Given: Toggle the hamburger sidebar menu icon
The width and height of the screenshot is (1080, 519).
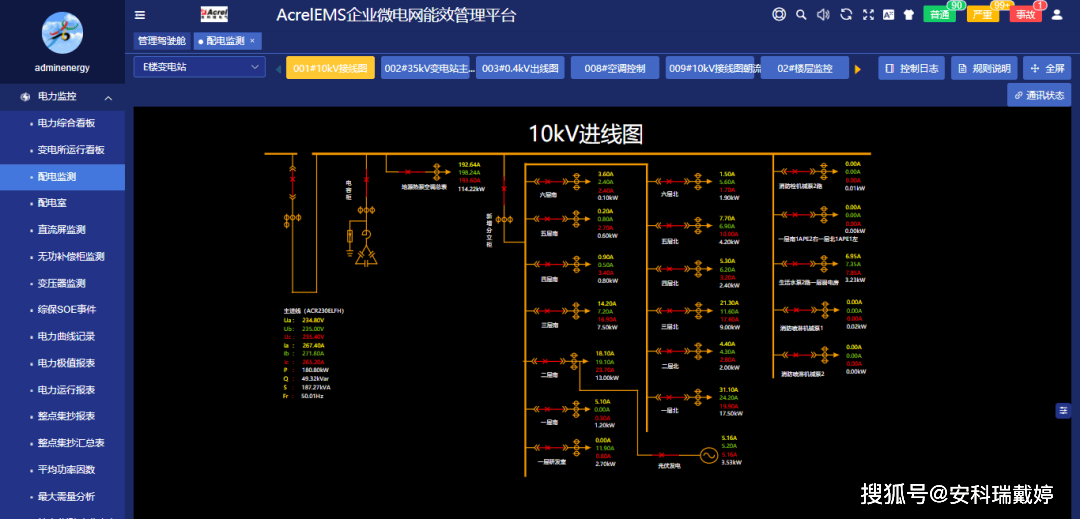Looking at the screenshot, I should [140, 15].
